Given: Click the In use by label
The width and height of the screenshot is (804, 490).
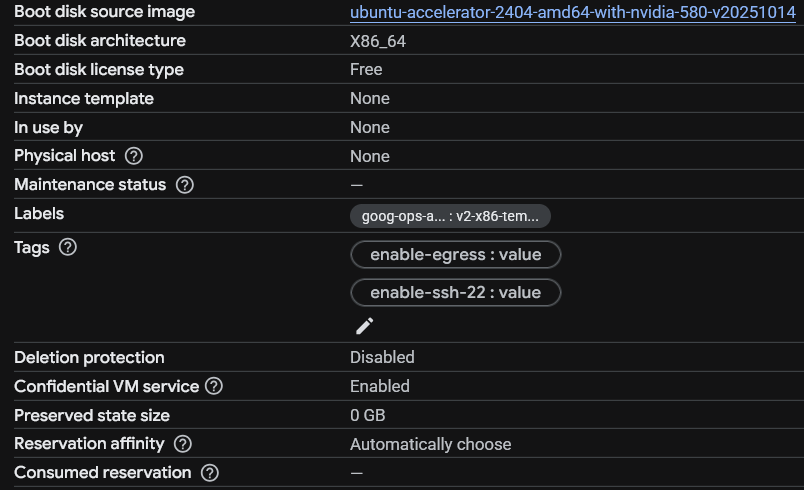Looking at the screenshot, I should [48, 127].
